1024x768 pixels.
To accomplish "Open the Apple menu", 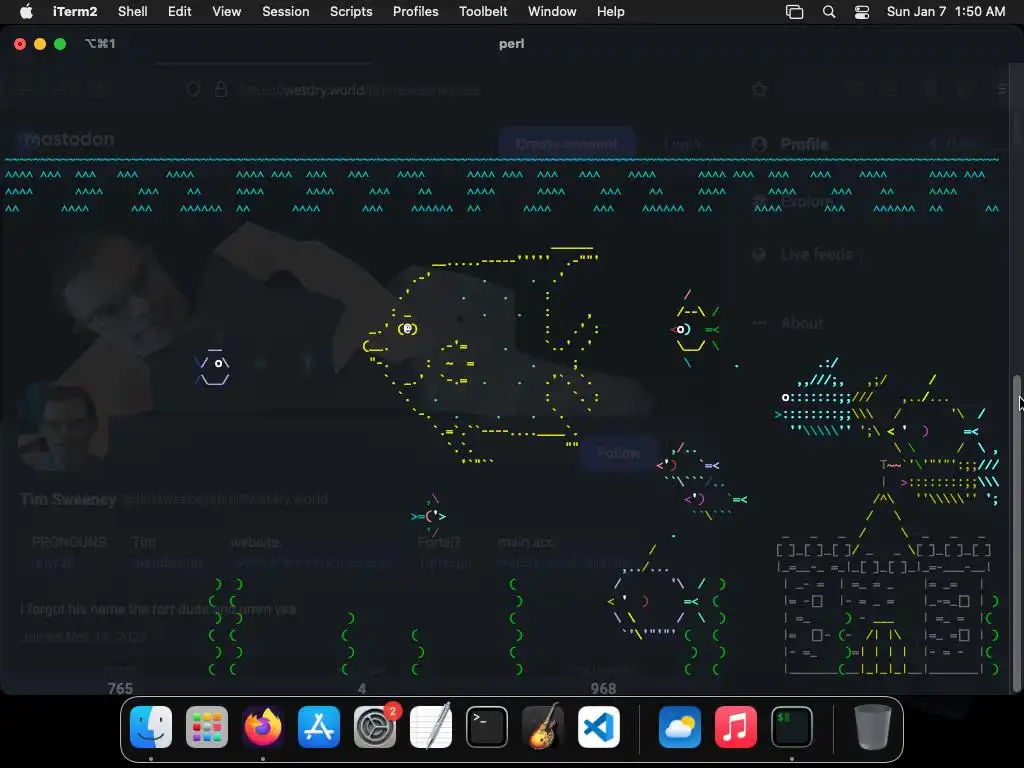I will 26,11.
